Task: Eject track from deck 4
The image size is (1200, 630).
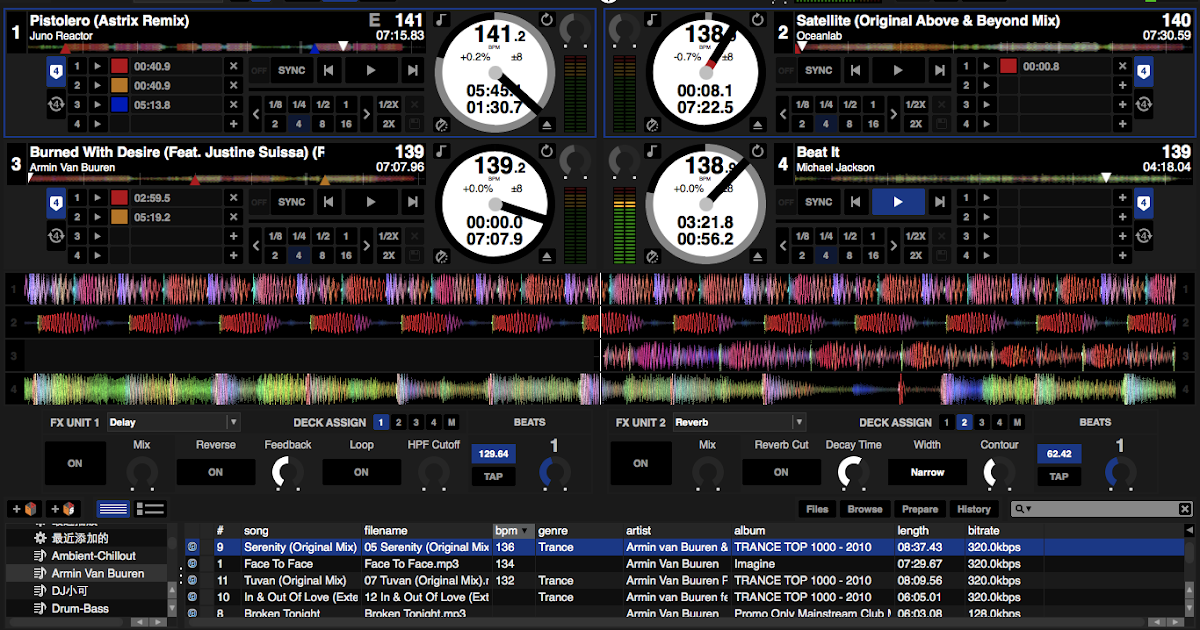Action: (757, 257)
